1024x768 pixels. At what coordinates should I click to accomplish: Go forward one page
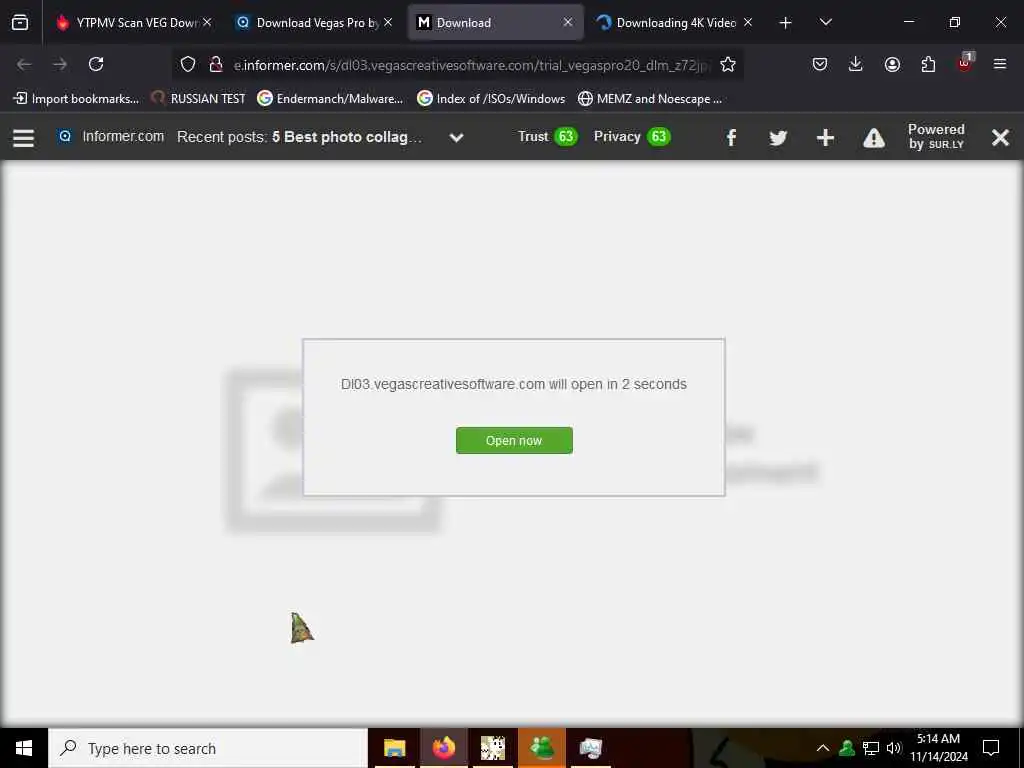[60, 64]
